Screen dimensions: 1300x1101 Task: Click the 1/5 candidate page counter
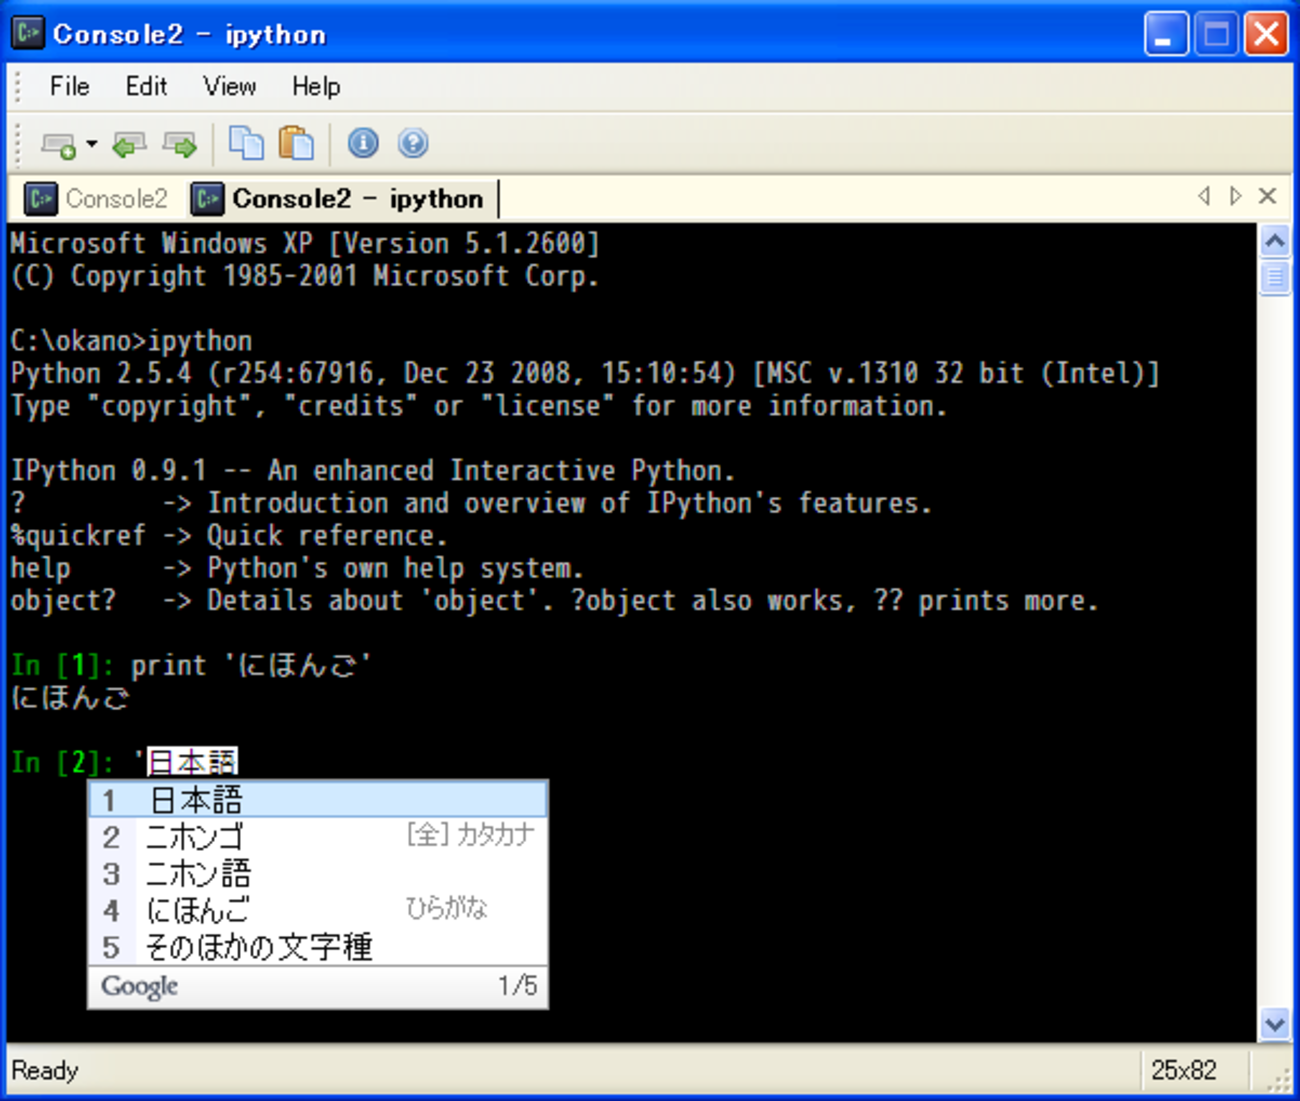click(518, 986)
